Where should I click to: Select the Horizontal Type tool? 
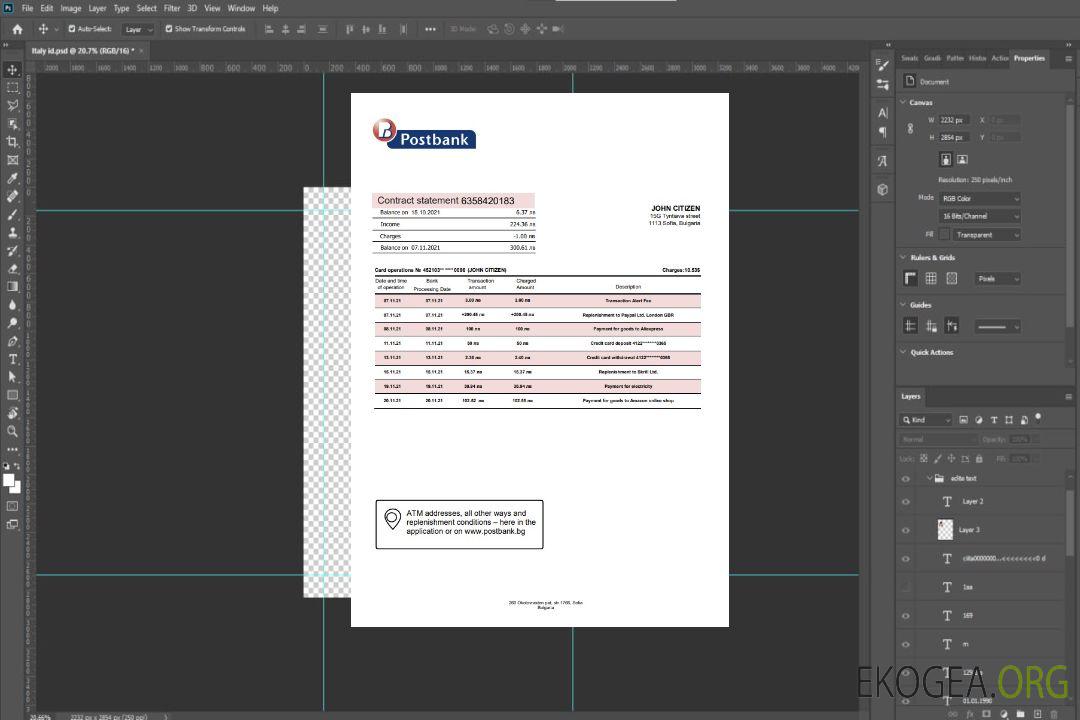[12, 359]
